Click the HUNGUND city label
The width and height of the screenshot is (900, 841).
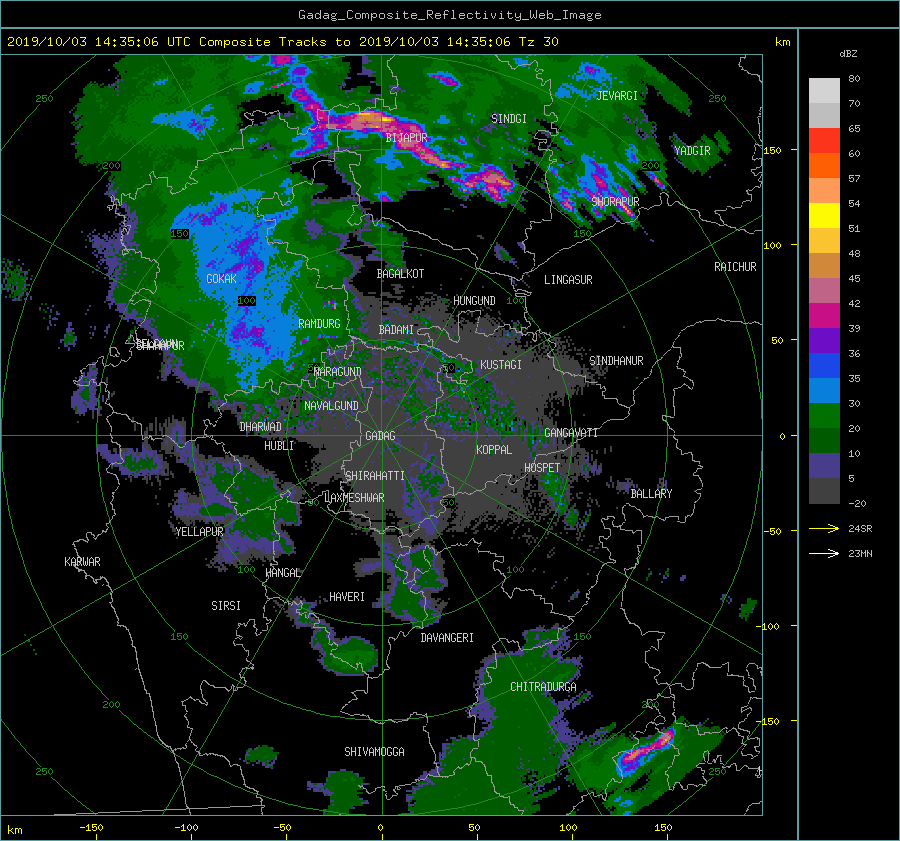click(x=474, y=301)
